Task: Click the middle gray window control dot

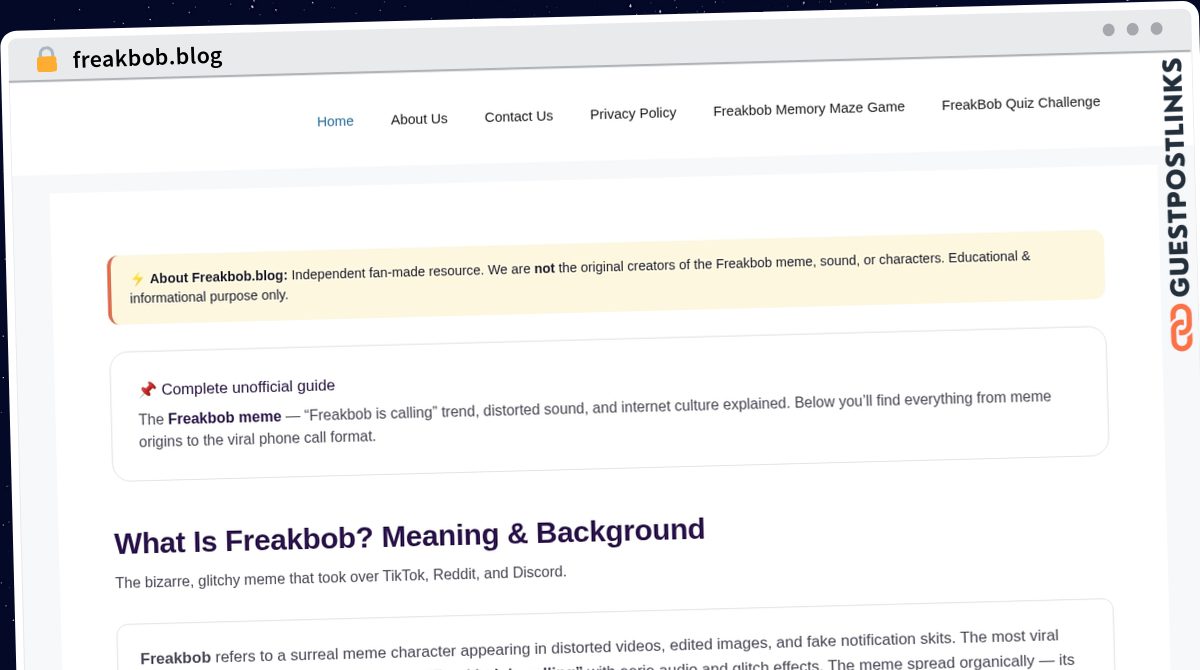Action: click(1132, 29)
